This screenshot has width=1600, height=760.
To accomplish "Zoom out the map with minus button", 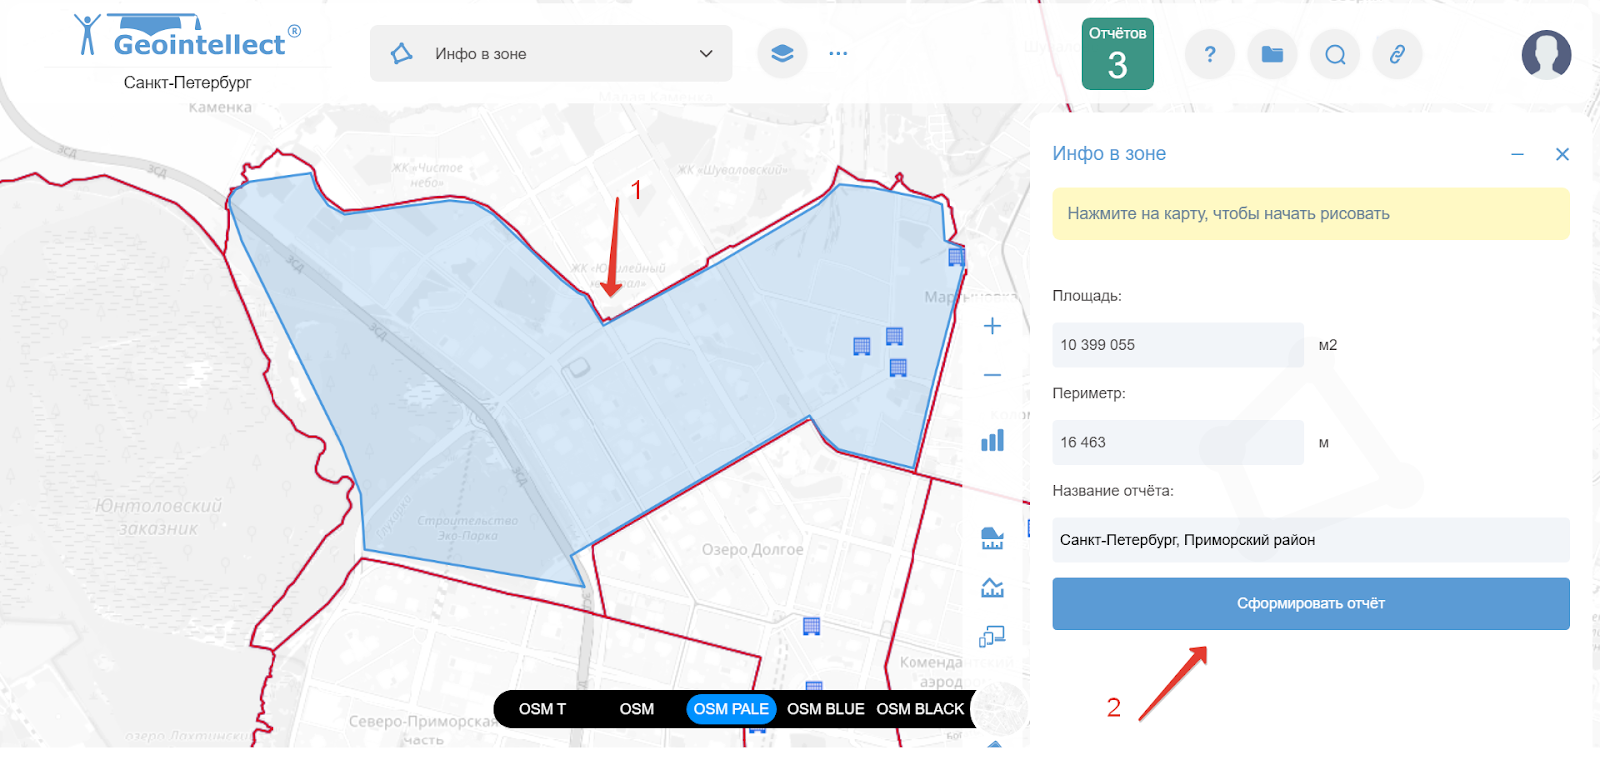I will click(992, 375).
